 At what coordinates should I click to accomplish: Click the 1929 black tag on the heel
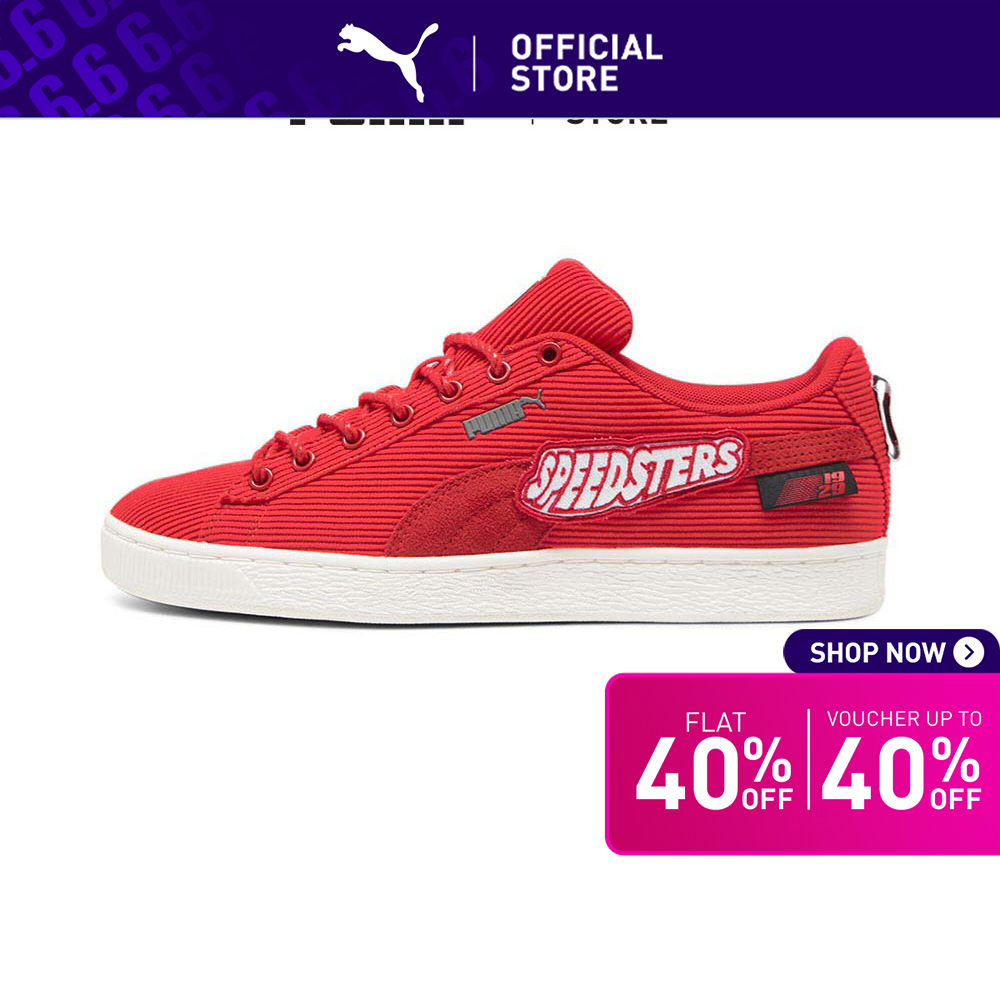[807, 485]
